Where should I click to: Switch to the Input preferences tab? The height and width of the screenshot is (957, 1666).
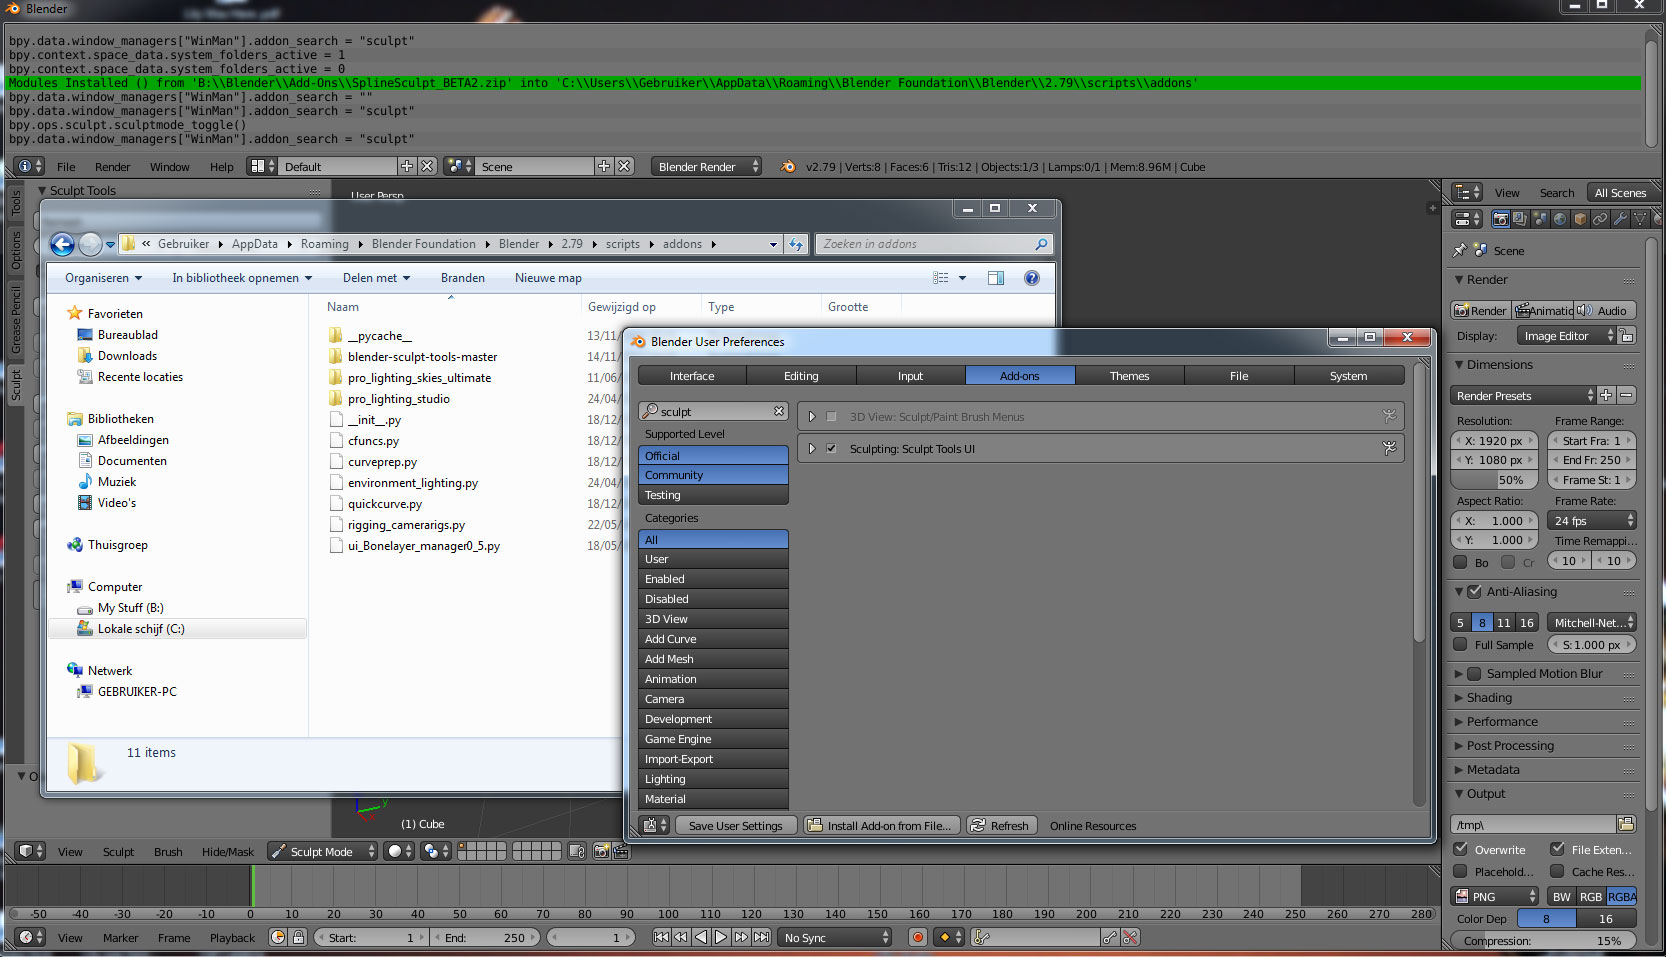[x=910, y=376]
